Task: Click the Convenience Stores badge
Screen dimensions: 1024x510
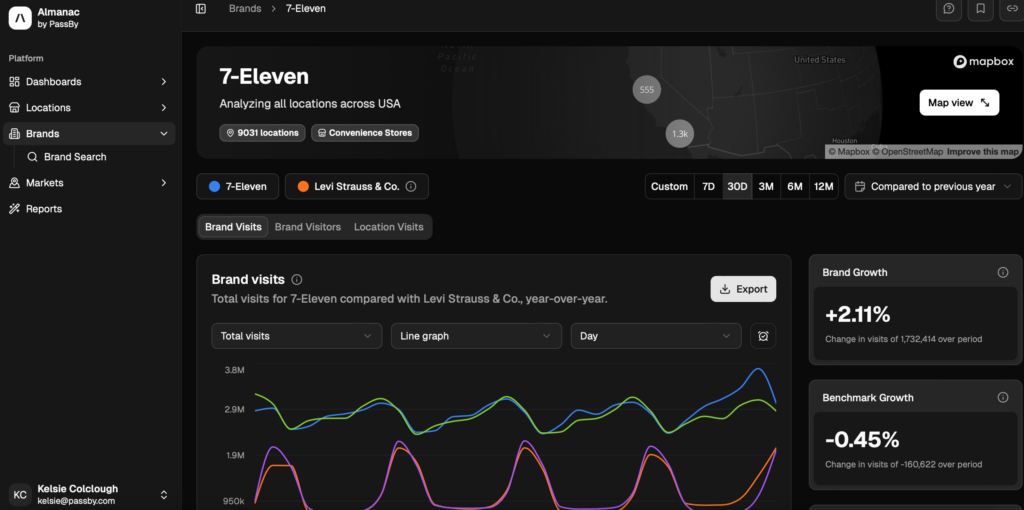Action: tap(365, 133)
